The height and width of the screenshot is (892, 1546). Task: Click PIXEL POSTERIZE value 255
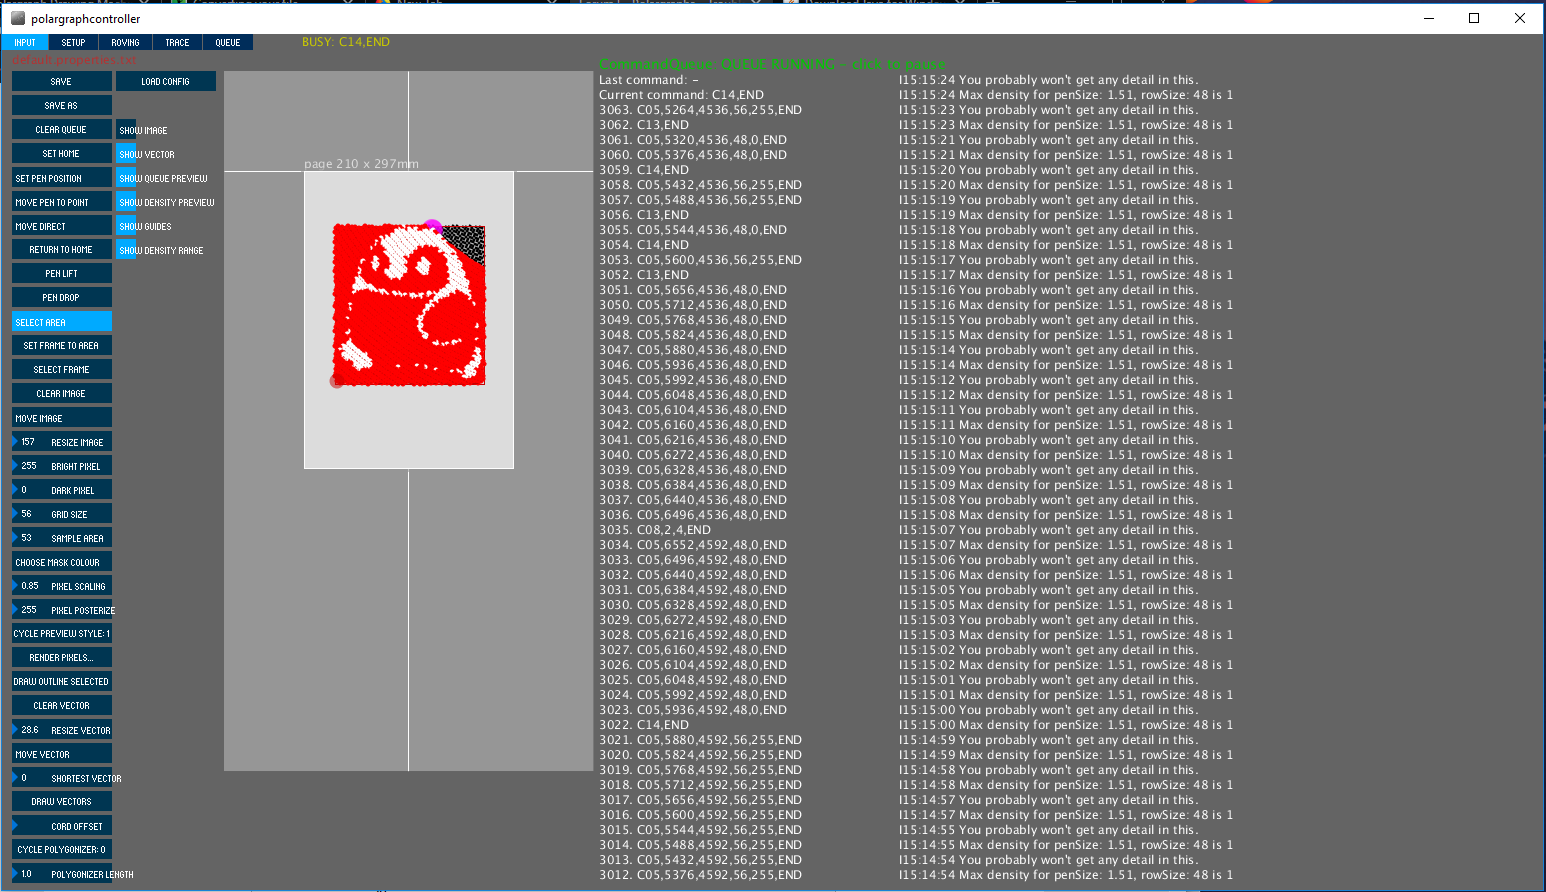(x=62, y=610)
